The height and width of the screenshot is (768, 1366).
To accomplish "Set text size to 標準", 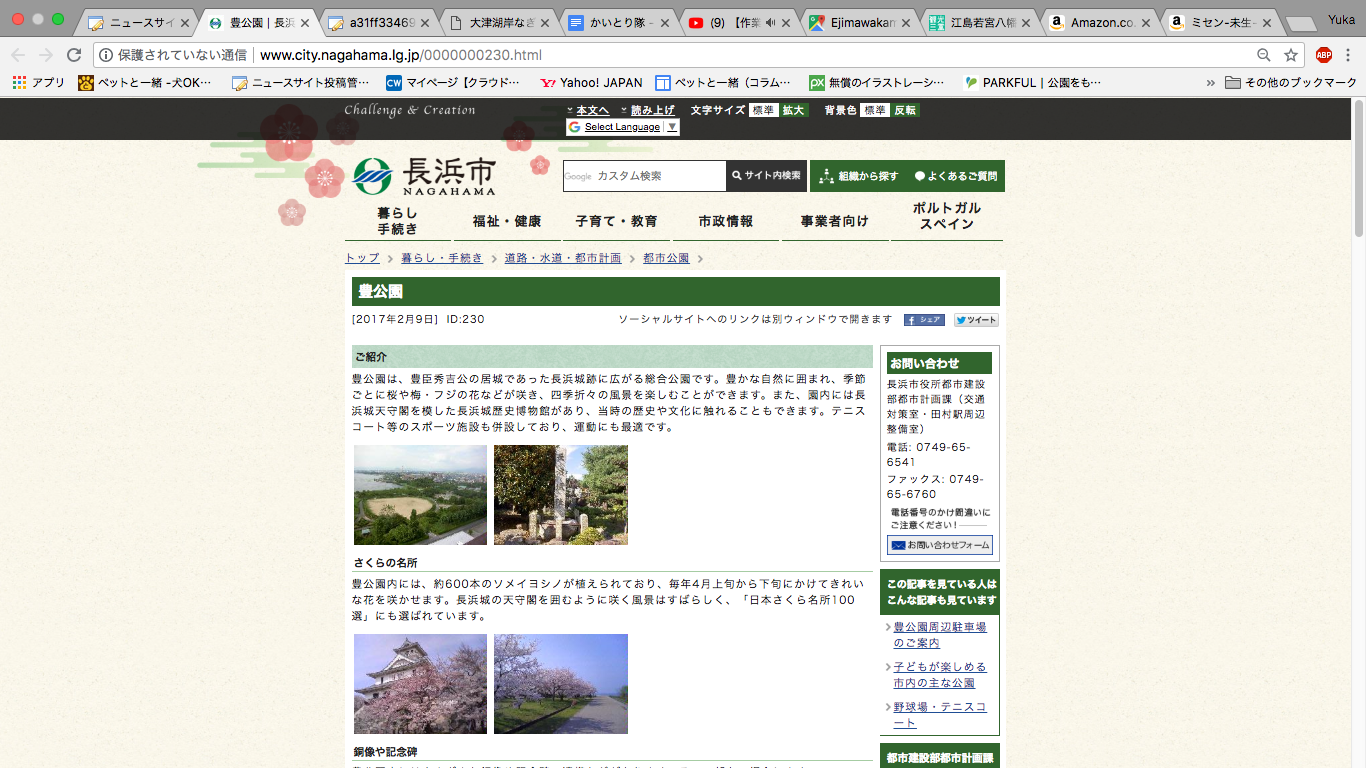I will coord(763,110).
